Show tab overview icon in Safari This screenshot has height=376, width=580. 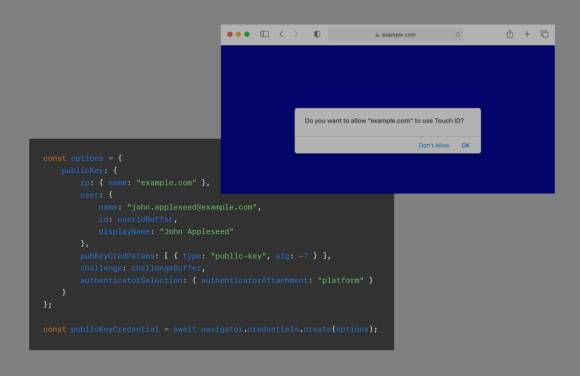(x=544, y=34)
